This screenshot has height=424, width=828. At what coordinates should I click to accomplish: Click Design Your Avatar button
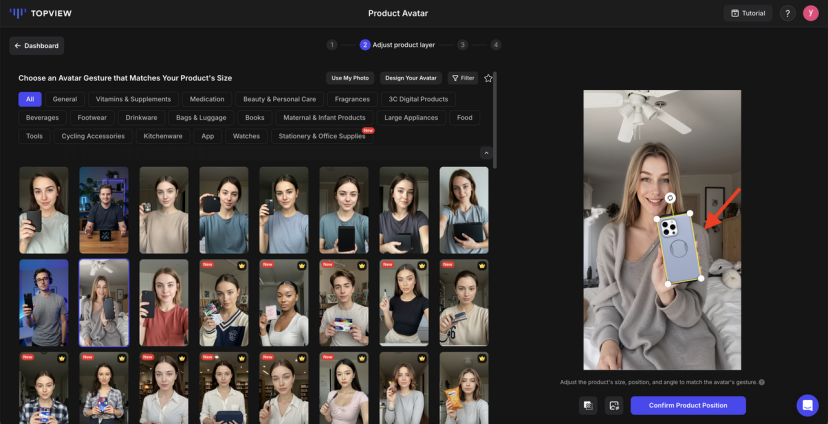coord(411,78)
